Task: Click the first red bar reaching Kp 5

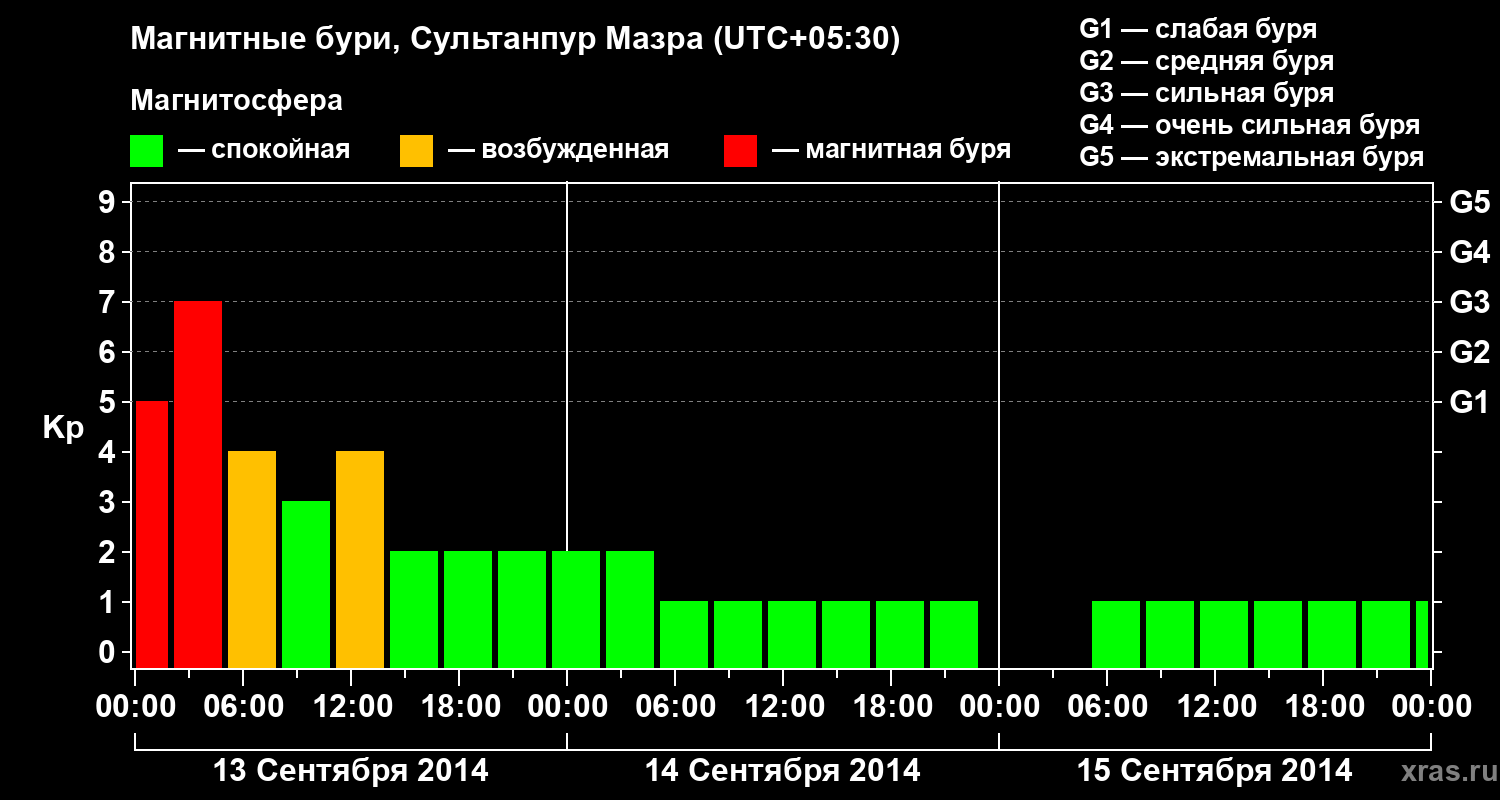Action: click(152, 534)
